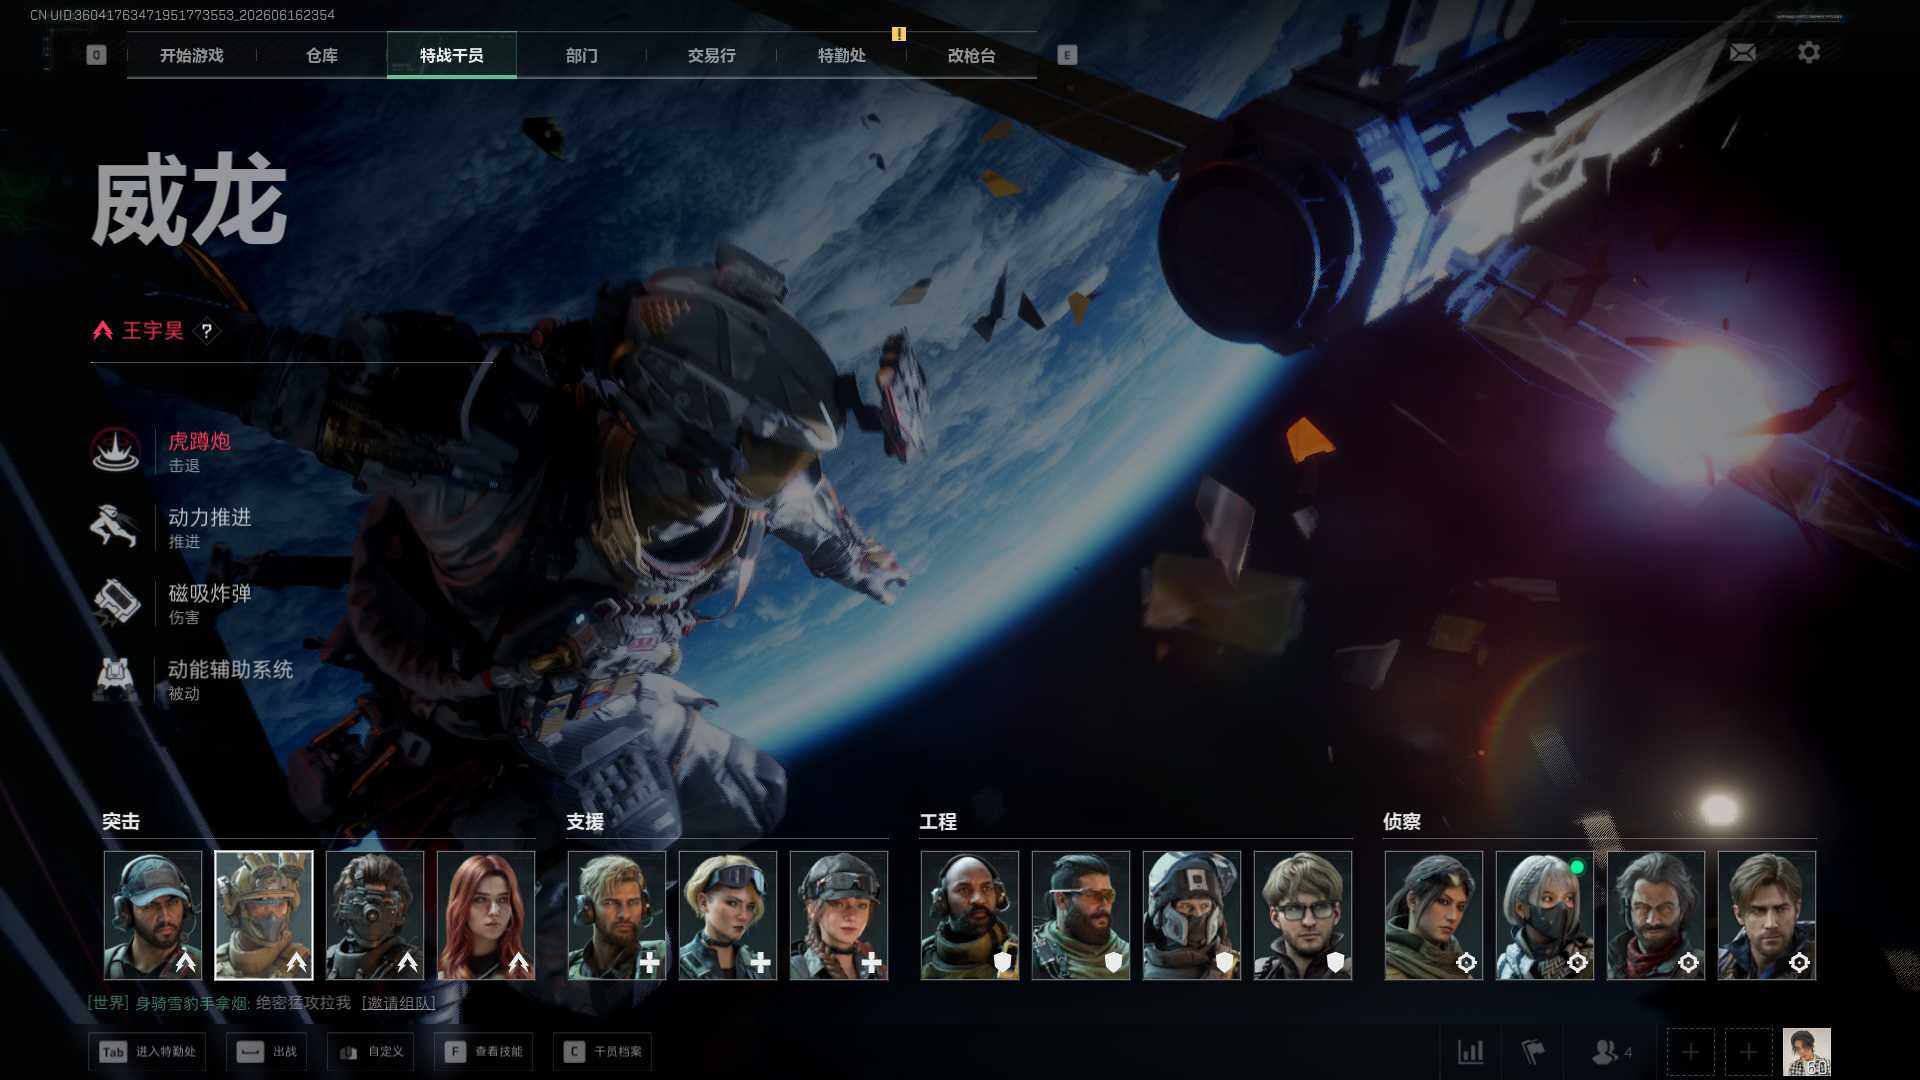Select dark-haired female recon operator

[x=1434, y=915]
